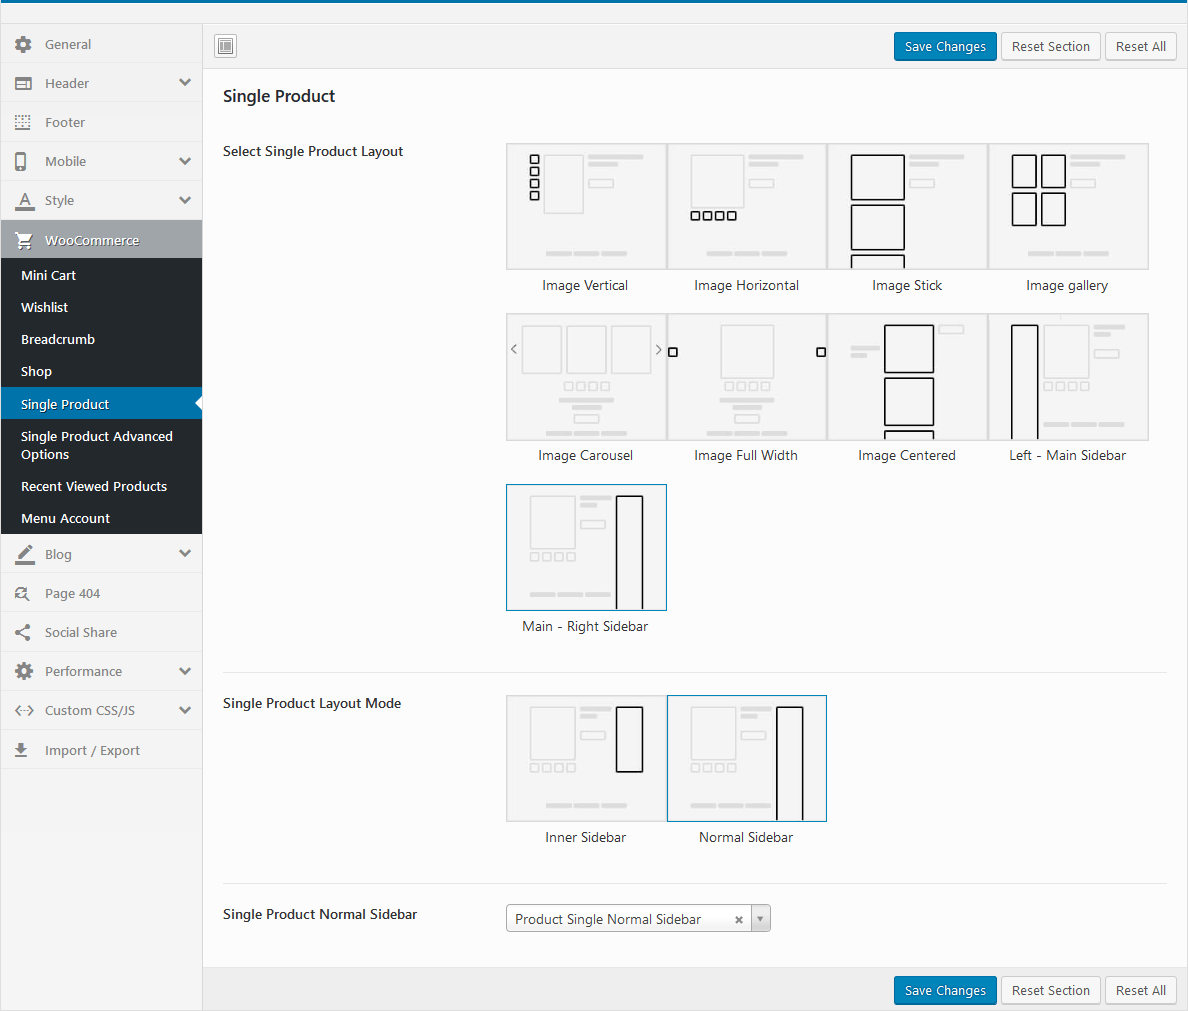Click the bottom Save Changes button

[945, 991]
